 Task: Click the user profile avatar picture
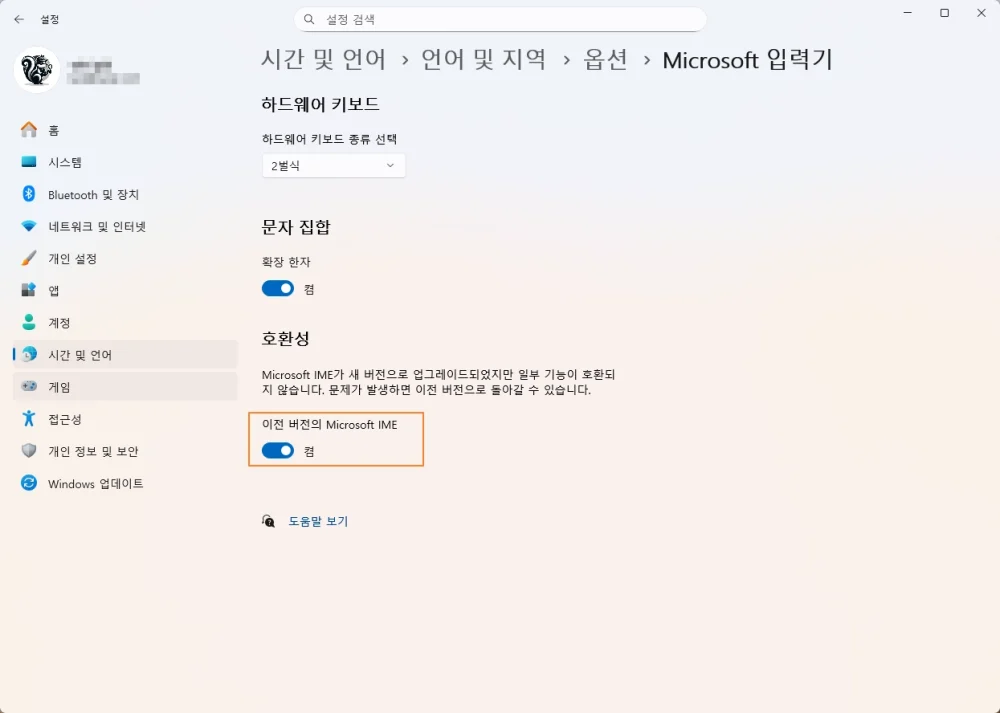[36, 71]
